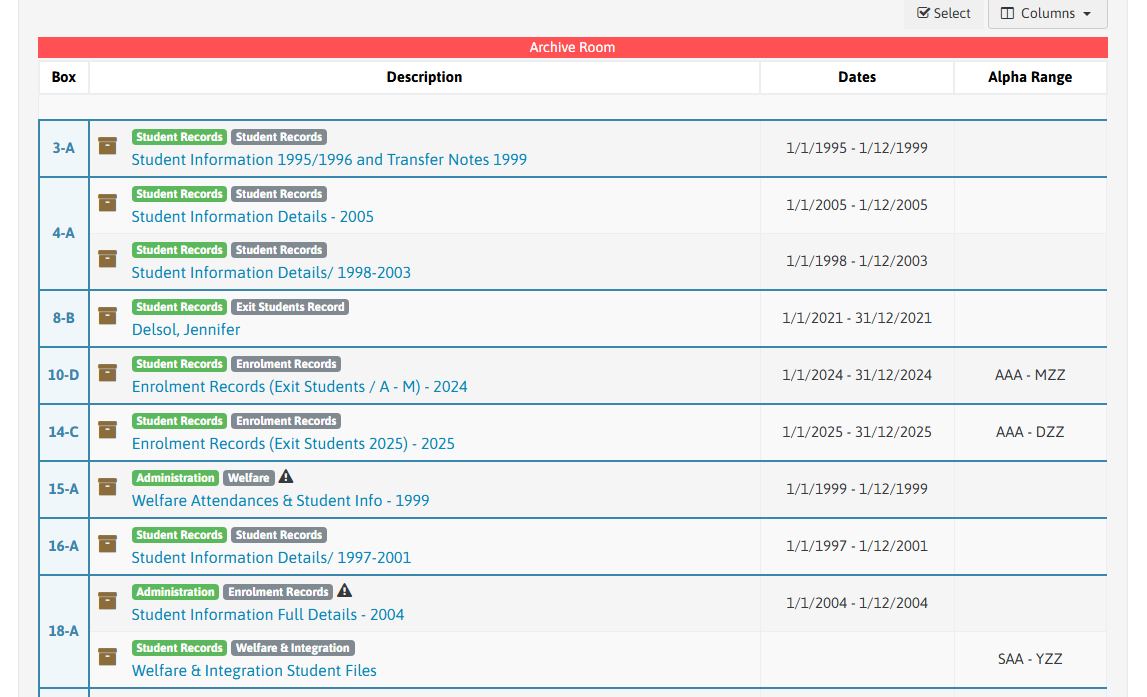Click box label 8-B

coord(64,317)
